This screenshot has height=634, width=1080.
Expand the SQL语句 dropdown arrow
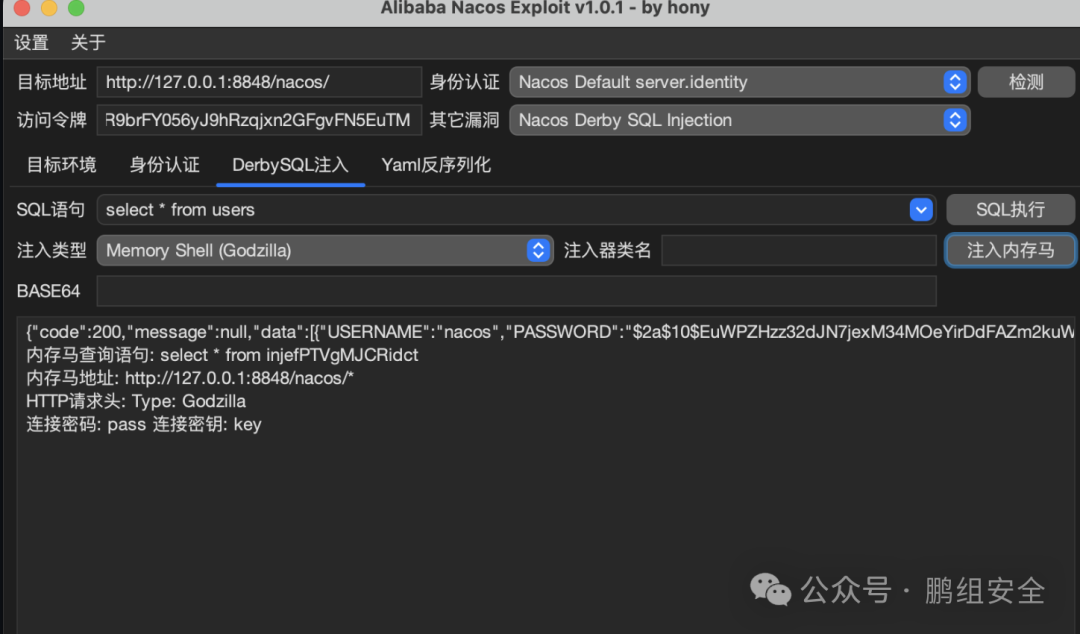921,209
